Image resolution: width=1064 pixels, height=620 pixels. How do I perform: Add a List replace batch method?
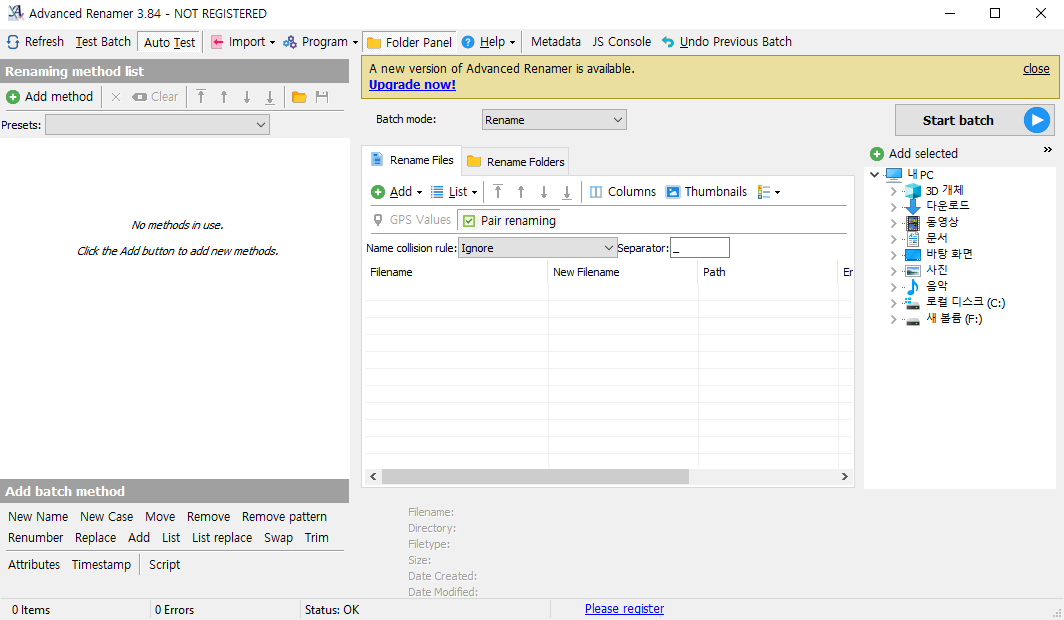coord(222,538)
